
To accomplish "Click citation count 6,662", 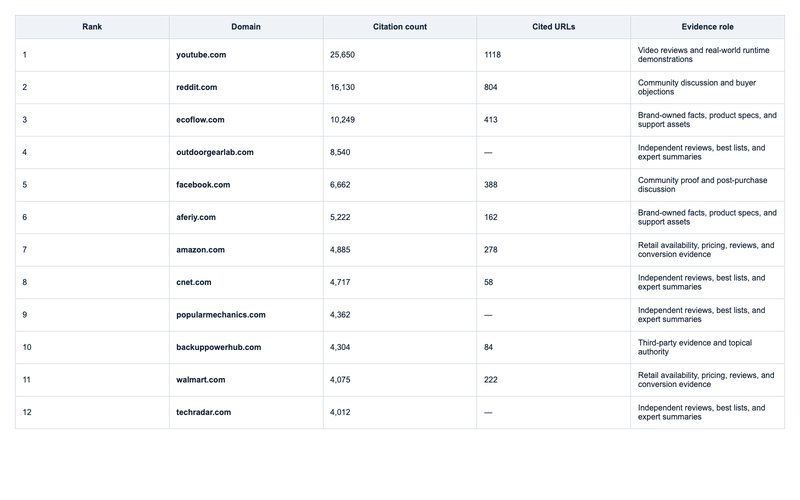I will (x=340, y=185).
